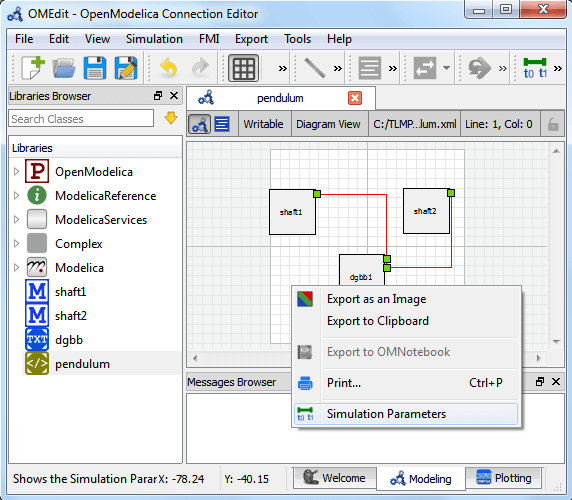Open the Export menu
This screenshot has width=572, height=500.
(x=251, y=39)
